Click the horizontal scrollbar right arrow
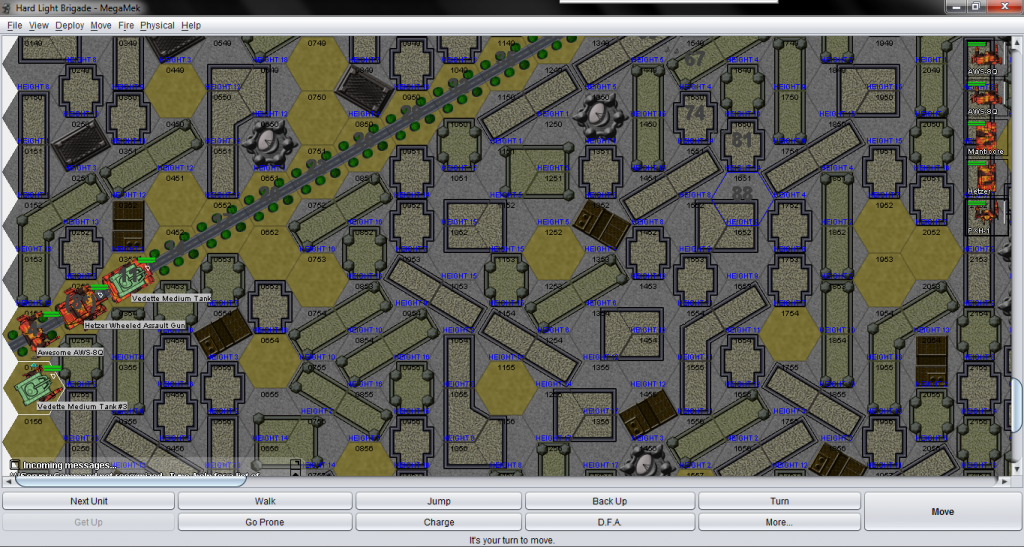The image size is (1024, 547). [1004, 482]
